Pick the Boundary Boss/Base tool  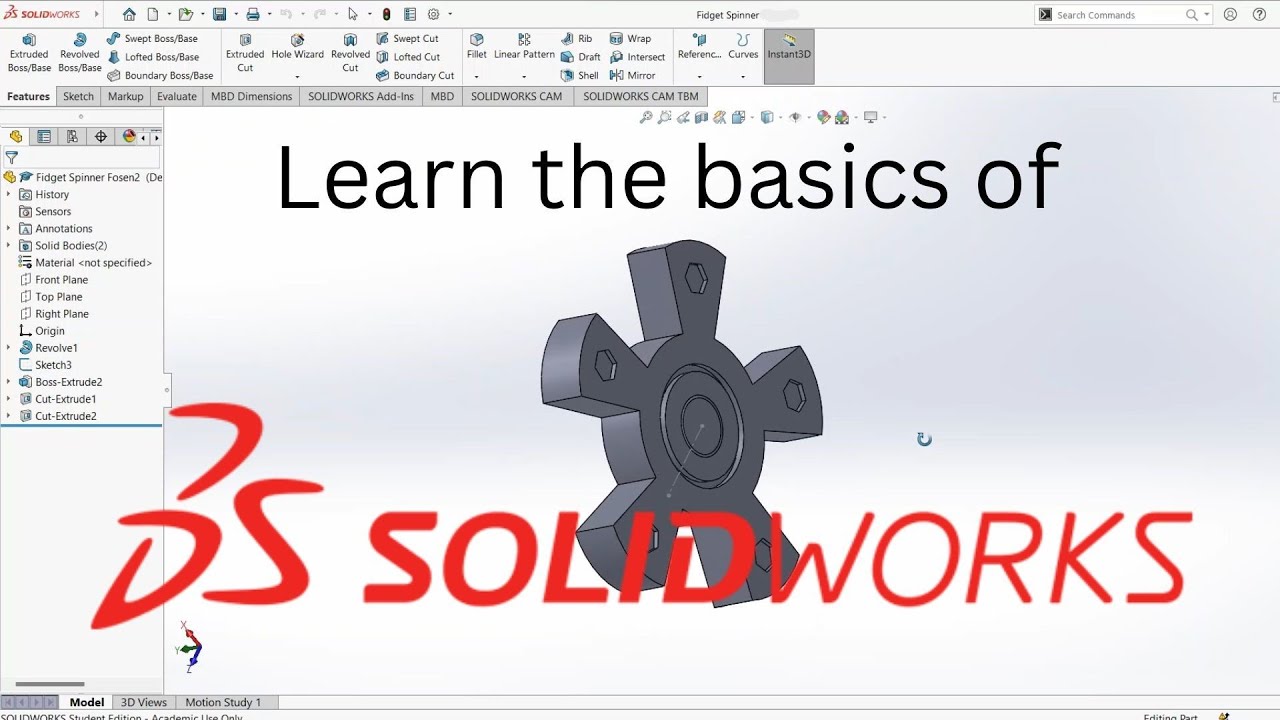tap(160, 75)
